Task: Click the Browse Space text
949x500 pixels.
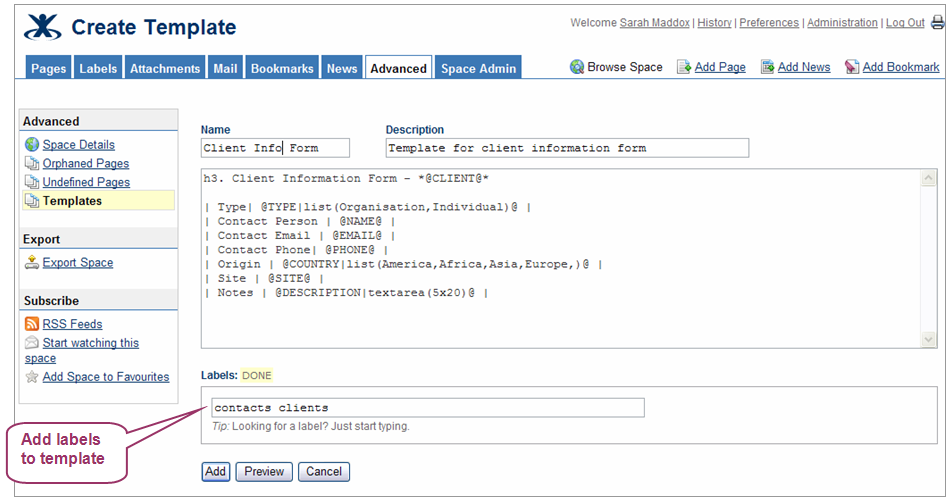Action: click(x=625, y=67)
